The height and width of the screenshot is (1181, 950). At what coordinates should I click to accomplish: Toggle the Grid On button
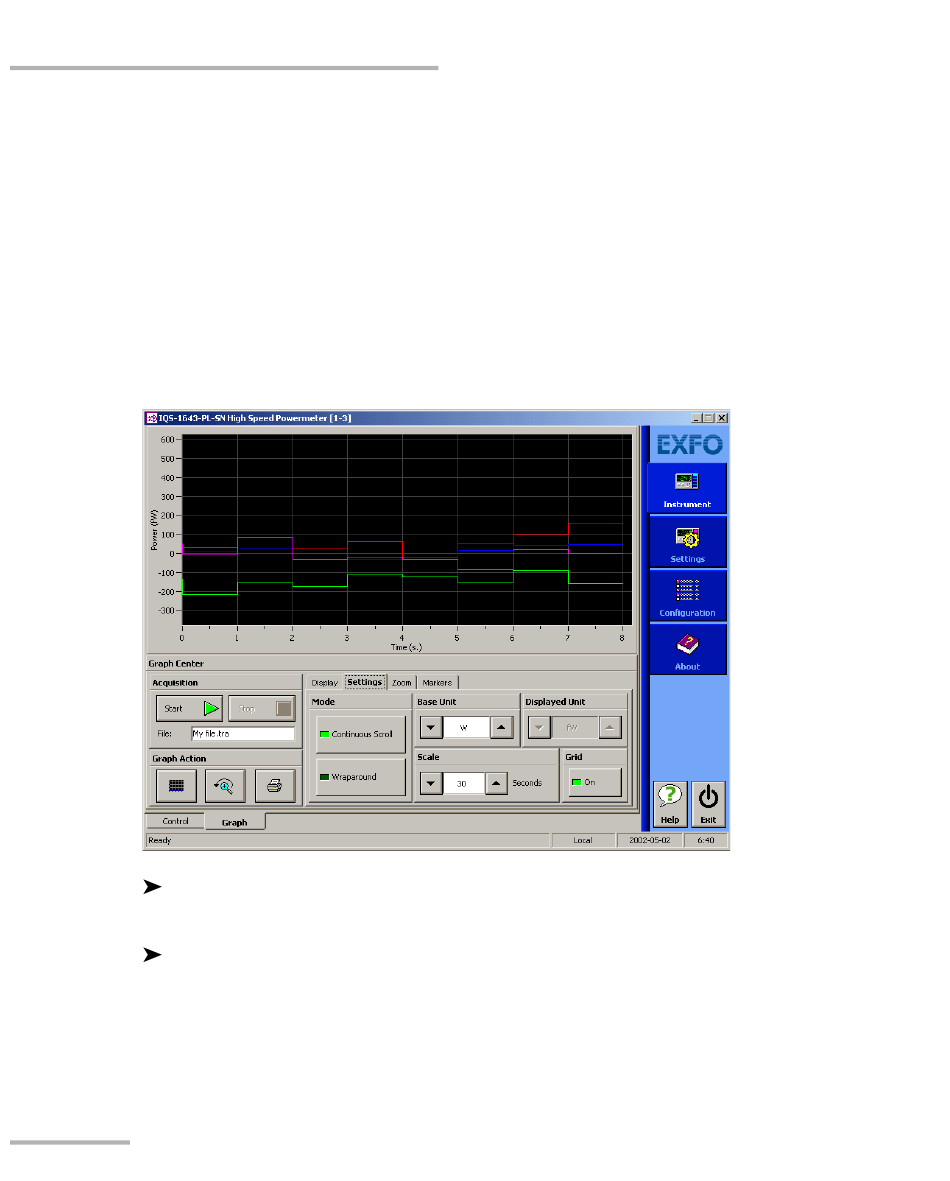pyautogui.click(x=595, y=782)
